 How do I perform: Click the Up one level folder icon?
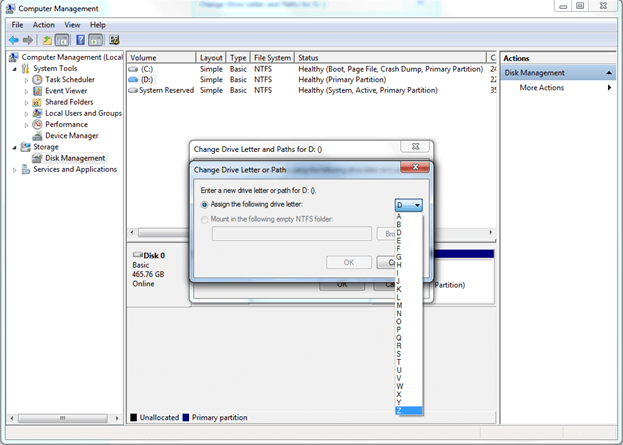point(47,40)
